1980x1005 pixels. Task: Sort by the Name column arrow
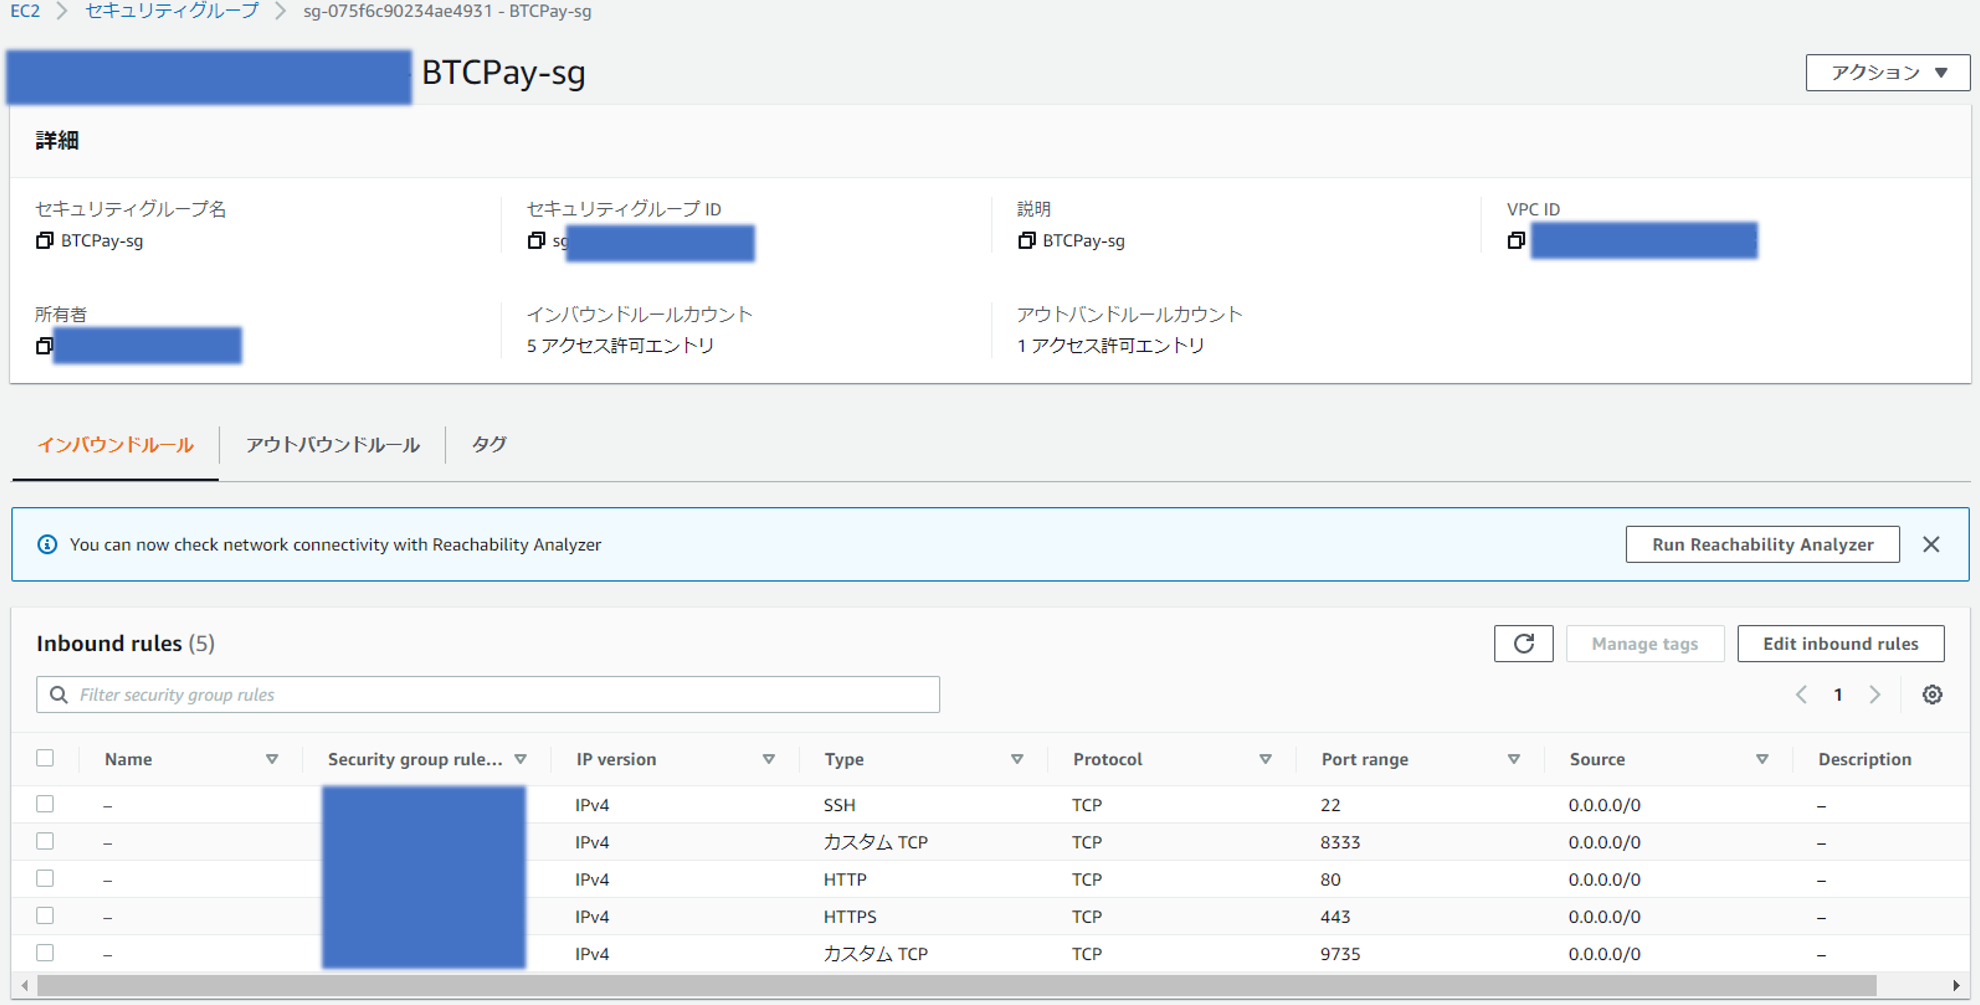(x=272, y=760)
